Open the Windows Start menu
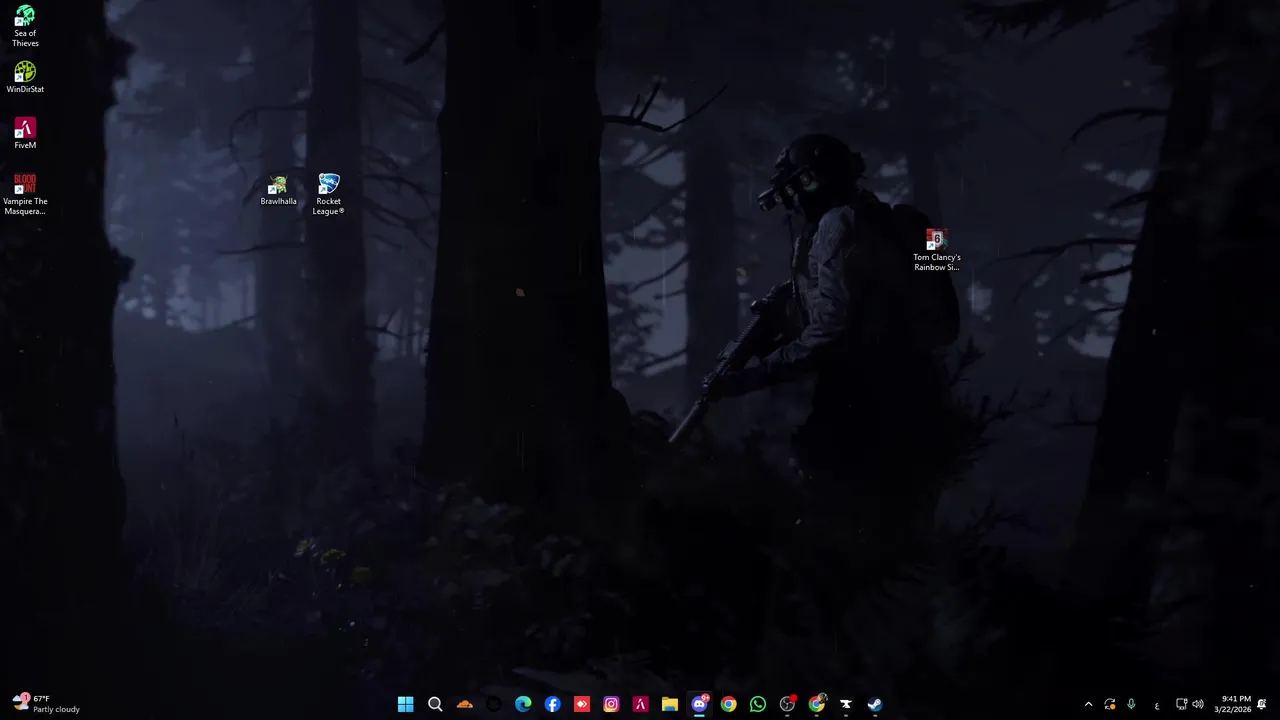Screen dimensions: 1280x720 point(405,704)
